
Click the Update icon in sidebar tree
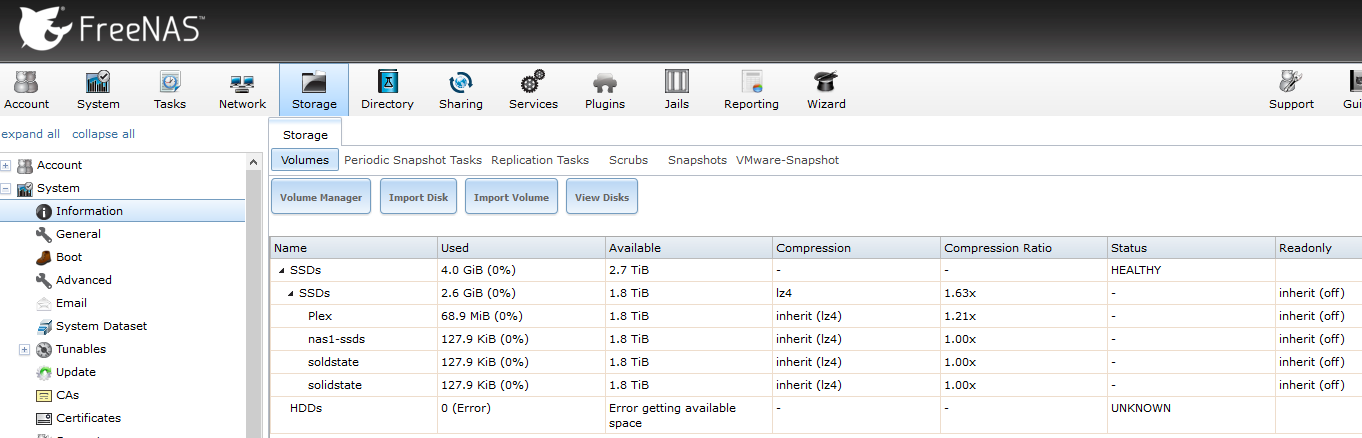click(x=44, y=372)
